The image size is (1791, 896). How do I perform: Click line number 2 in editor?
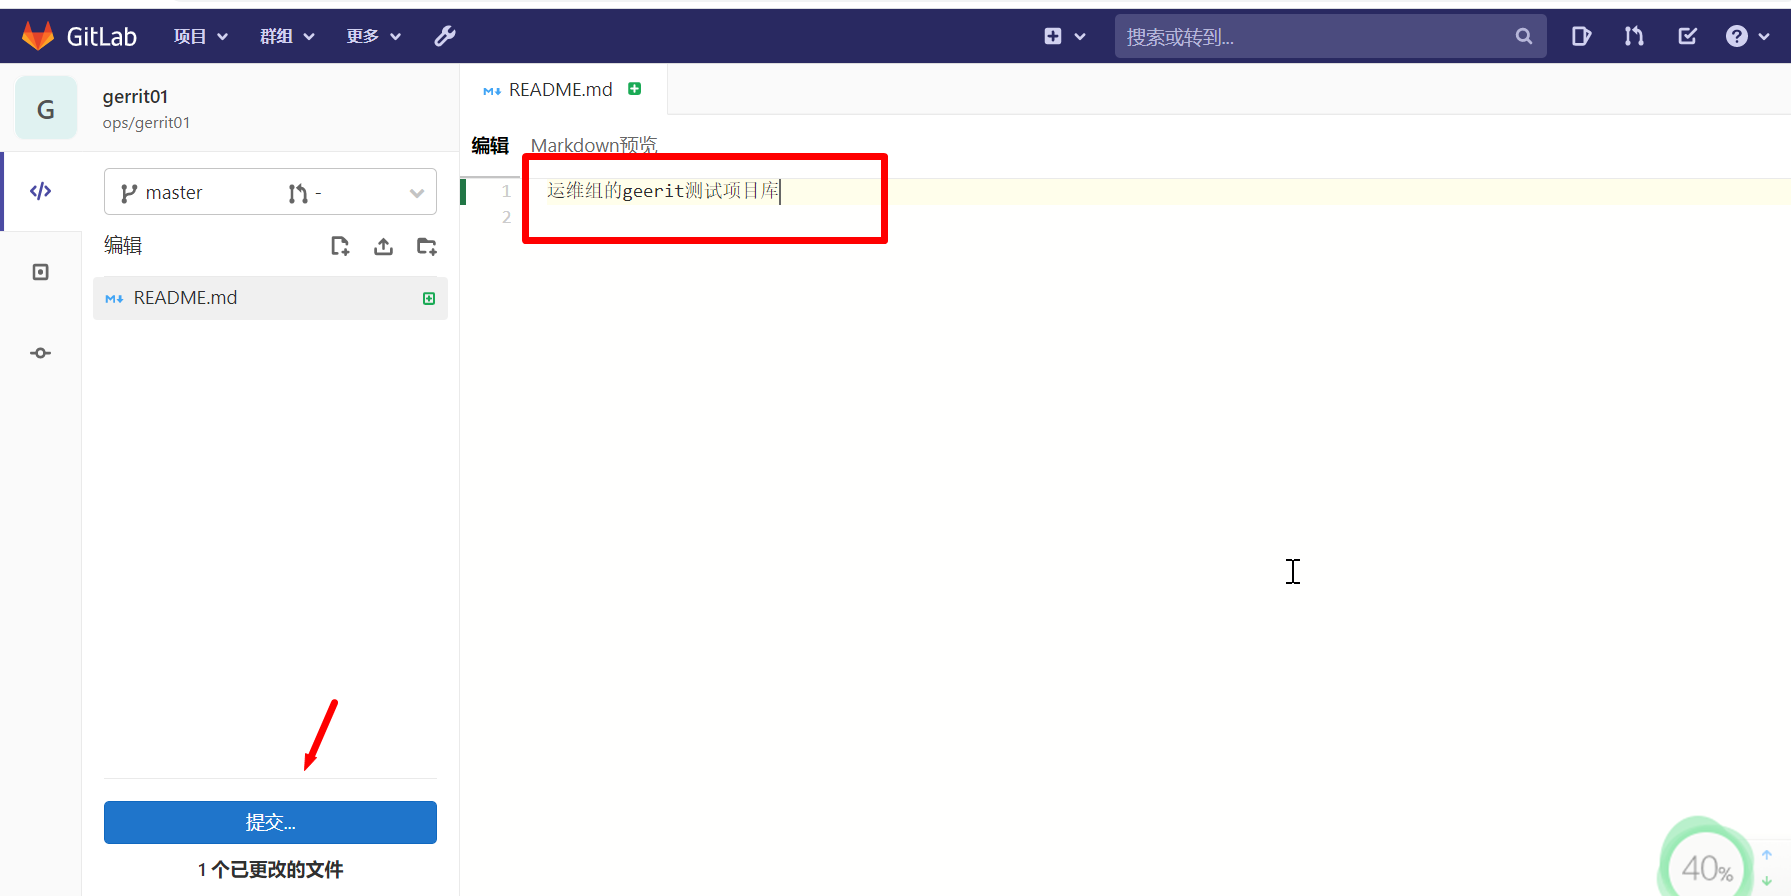[506, 217]
